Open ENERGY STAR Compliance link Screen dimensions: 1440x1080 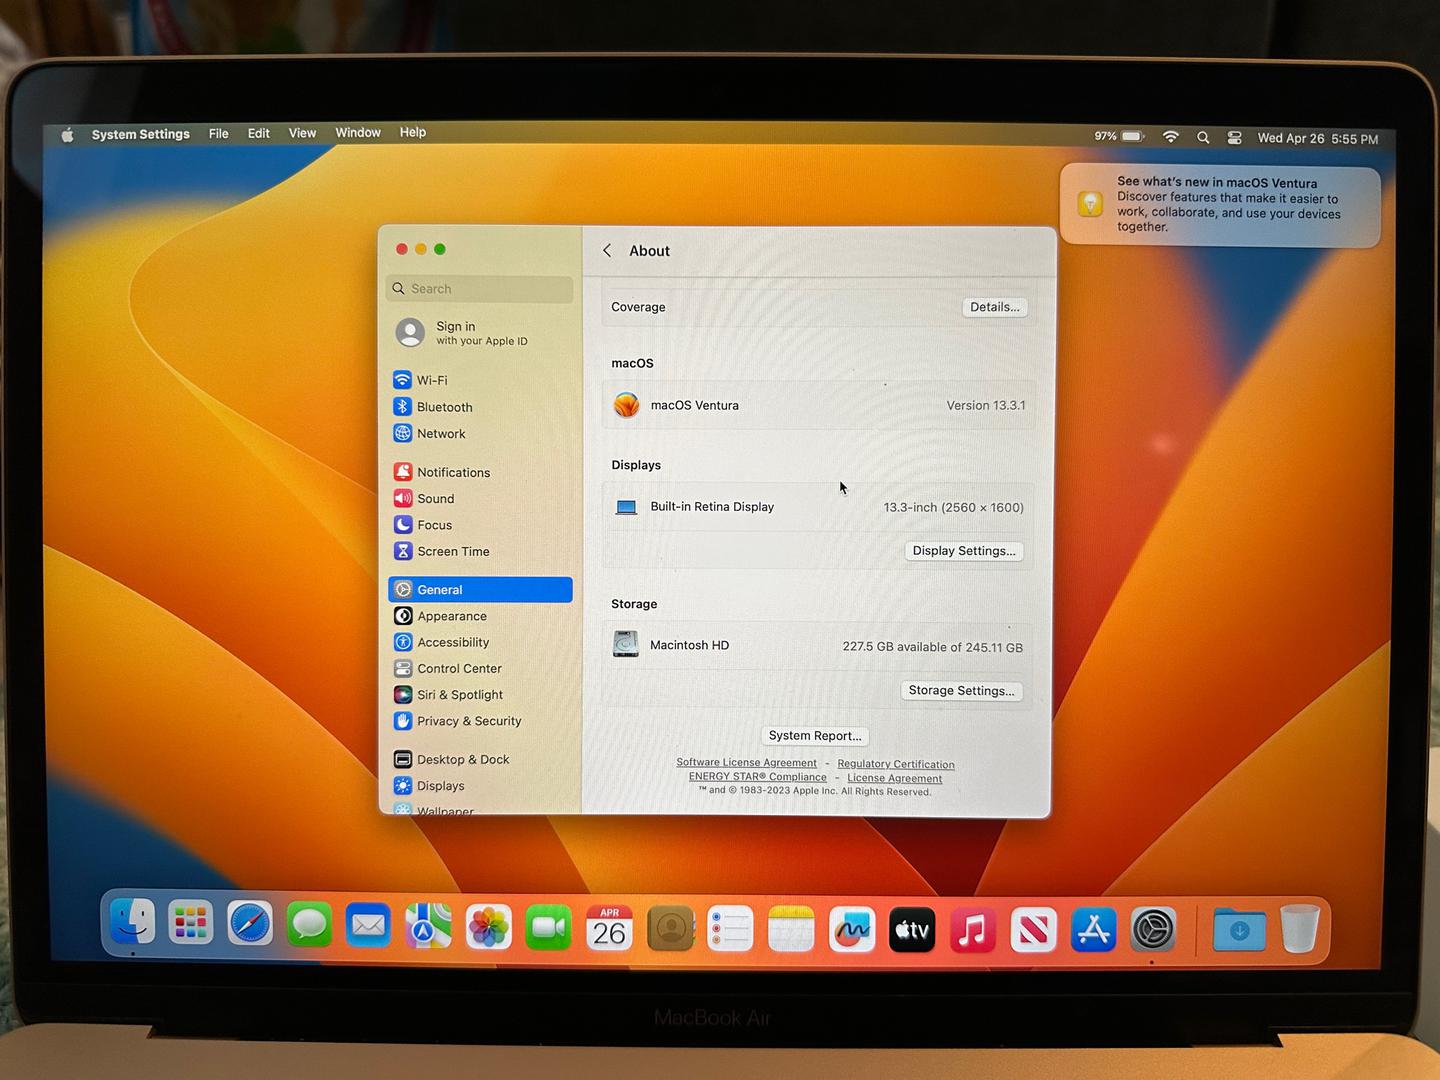(757, 777)
